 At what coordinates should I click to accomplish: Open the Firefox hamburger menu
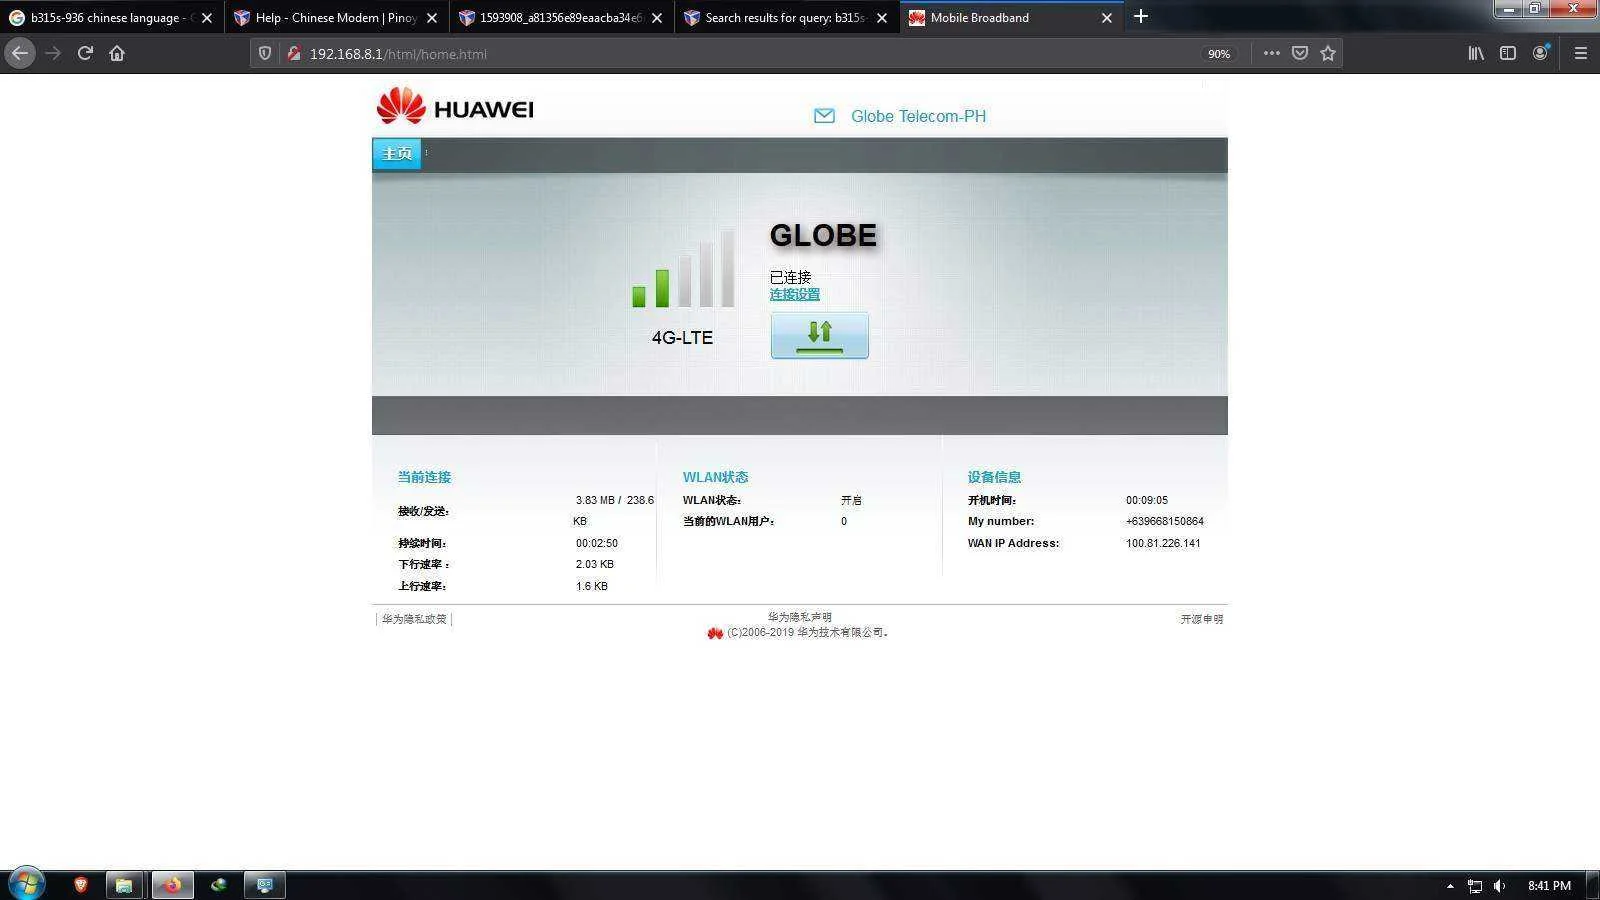click(1580, 53)
